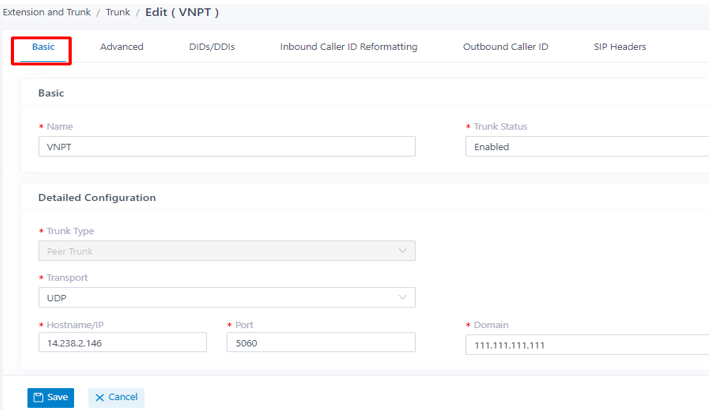The height and width of the screenshot is (413, 712).
Task: Focus the Hostname/IP input field
Action: tap(122, 343)
